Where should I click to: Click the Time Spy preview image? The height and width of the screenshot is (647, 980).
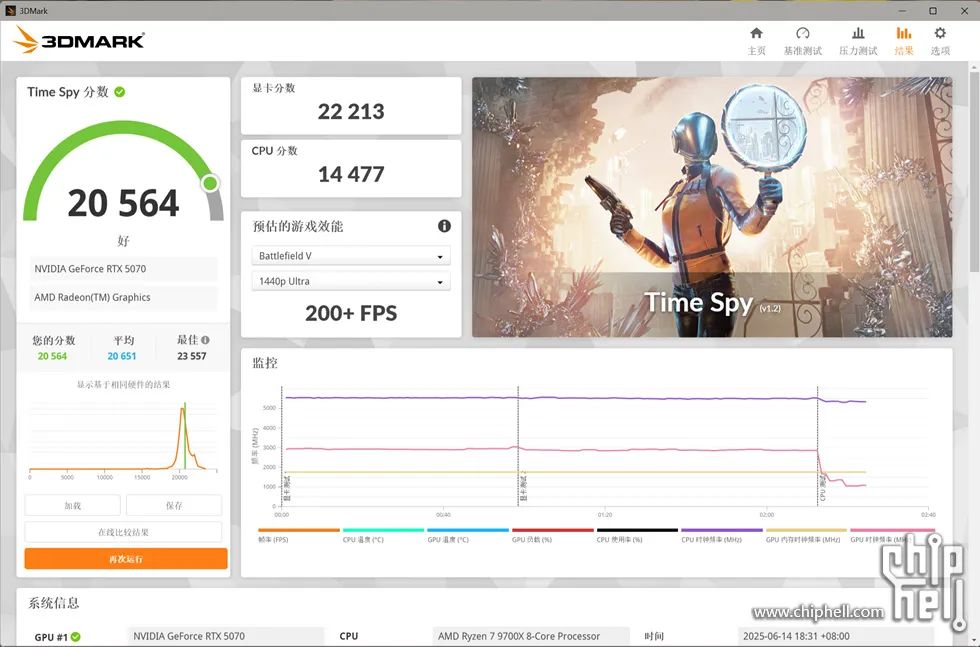712,207
